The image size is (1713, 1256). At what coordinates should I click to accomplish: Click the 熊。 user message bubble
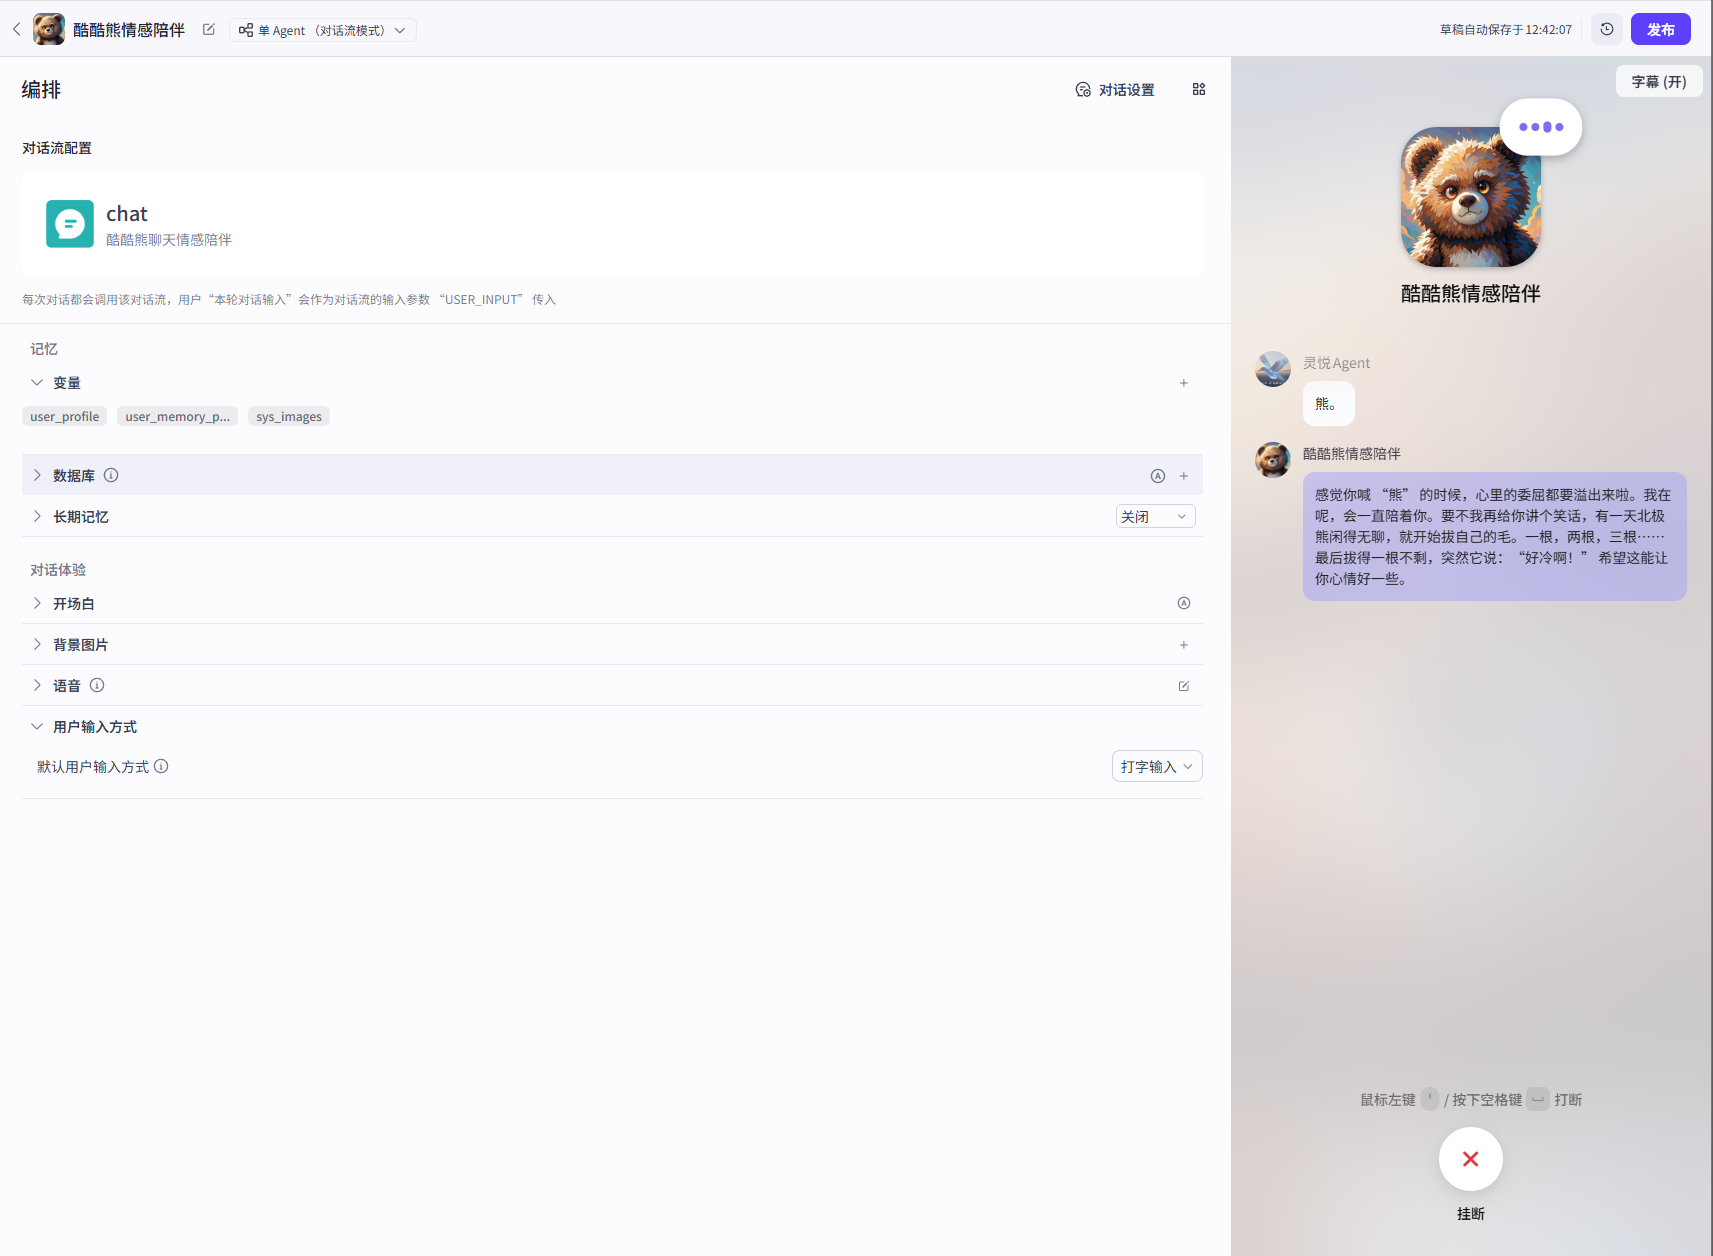(1328, 404)
